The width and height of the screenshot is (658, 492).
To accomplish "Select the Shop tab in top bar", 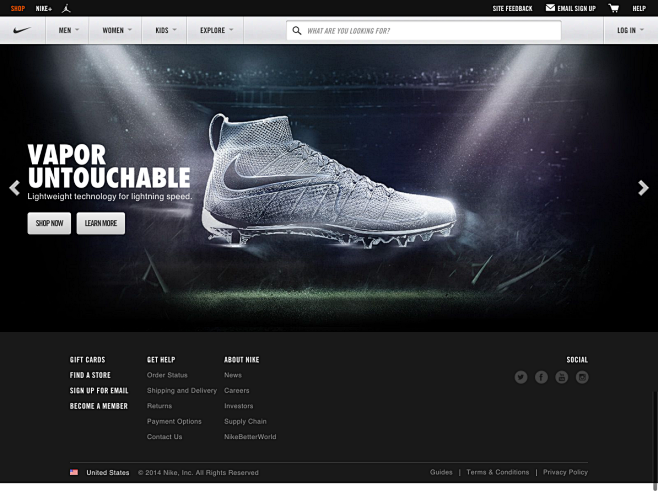I will coord(18,8).
